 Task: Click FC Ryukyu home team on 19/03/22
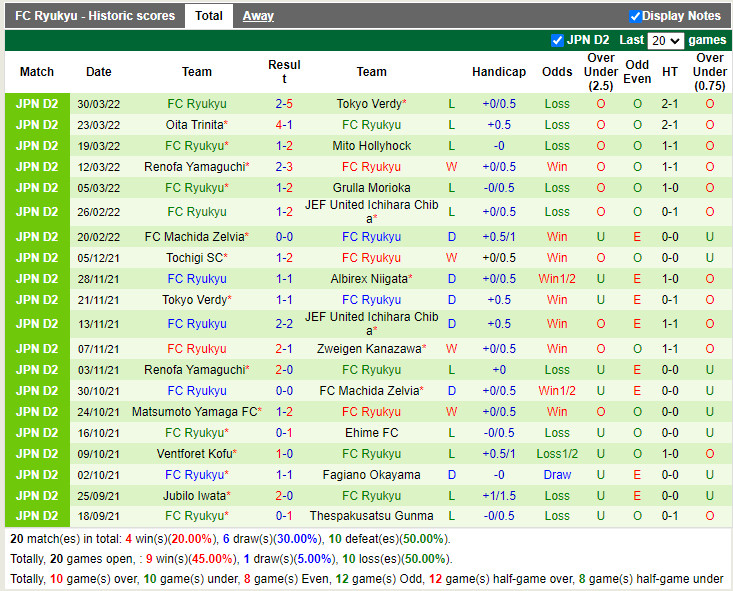coord(194,146)
